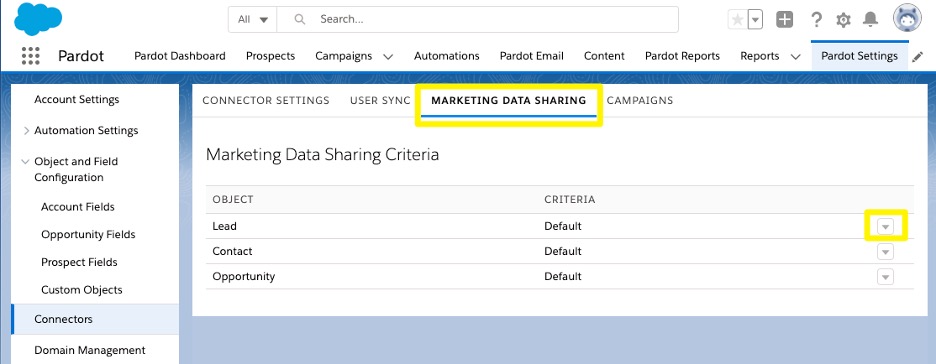Collapse Object and Field Configuration chevron
The image size is (936, 364).
pos(25,162)
